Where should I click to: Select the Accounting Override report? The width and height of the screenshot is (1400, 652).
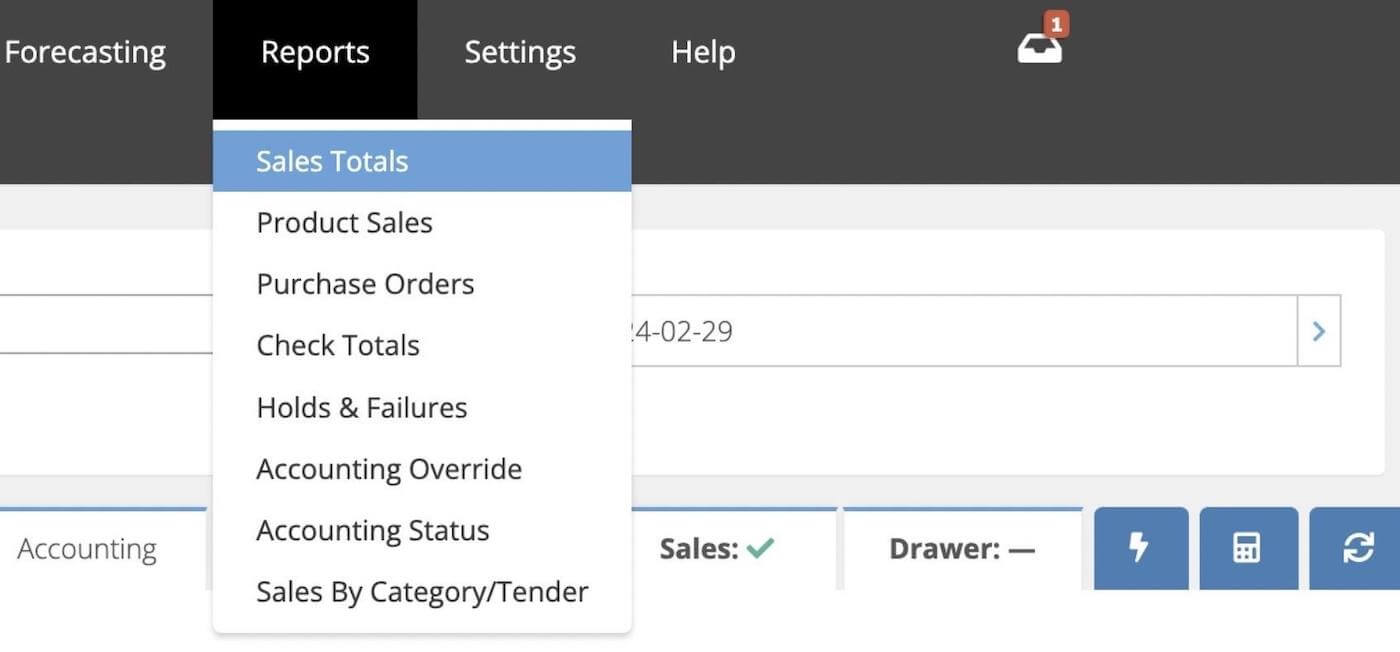(389, 468)
